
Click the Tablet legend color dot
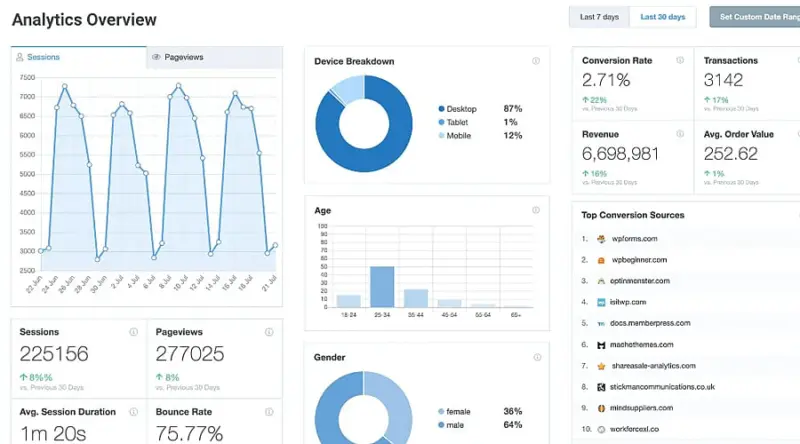tap(441, 122)
